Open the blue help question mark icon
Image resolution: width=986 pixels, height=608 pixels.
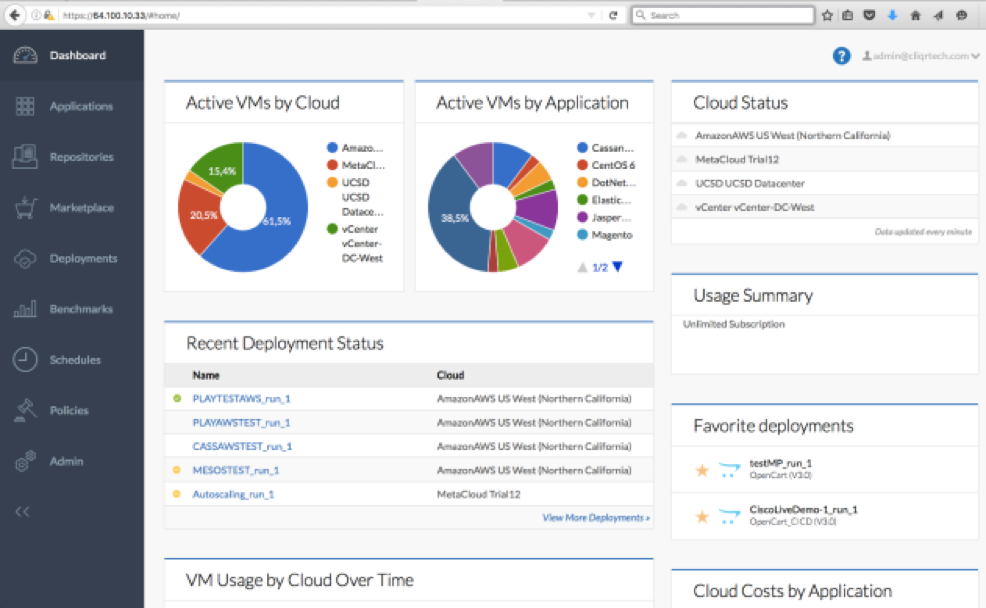click(841, 56)
